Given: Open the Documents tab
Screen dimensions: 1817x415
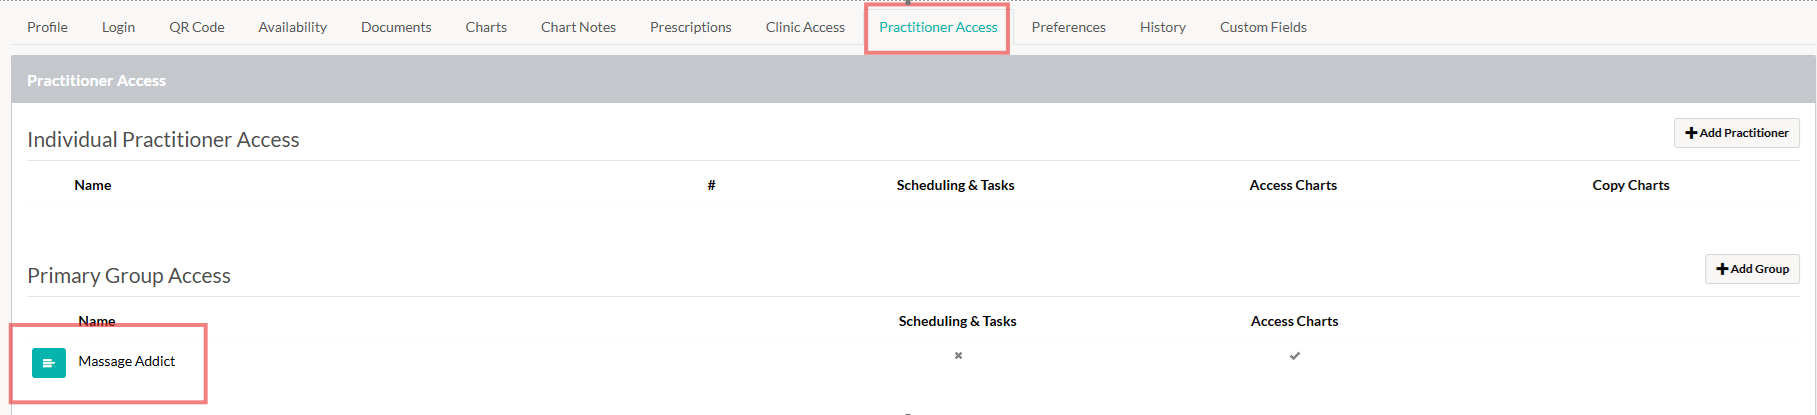Looking at the screenshot, I should pyautogui.click(x=396, y=27).
